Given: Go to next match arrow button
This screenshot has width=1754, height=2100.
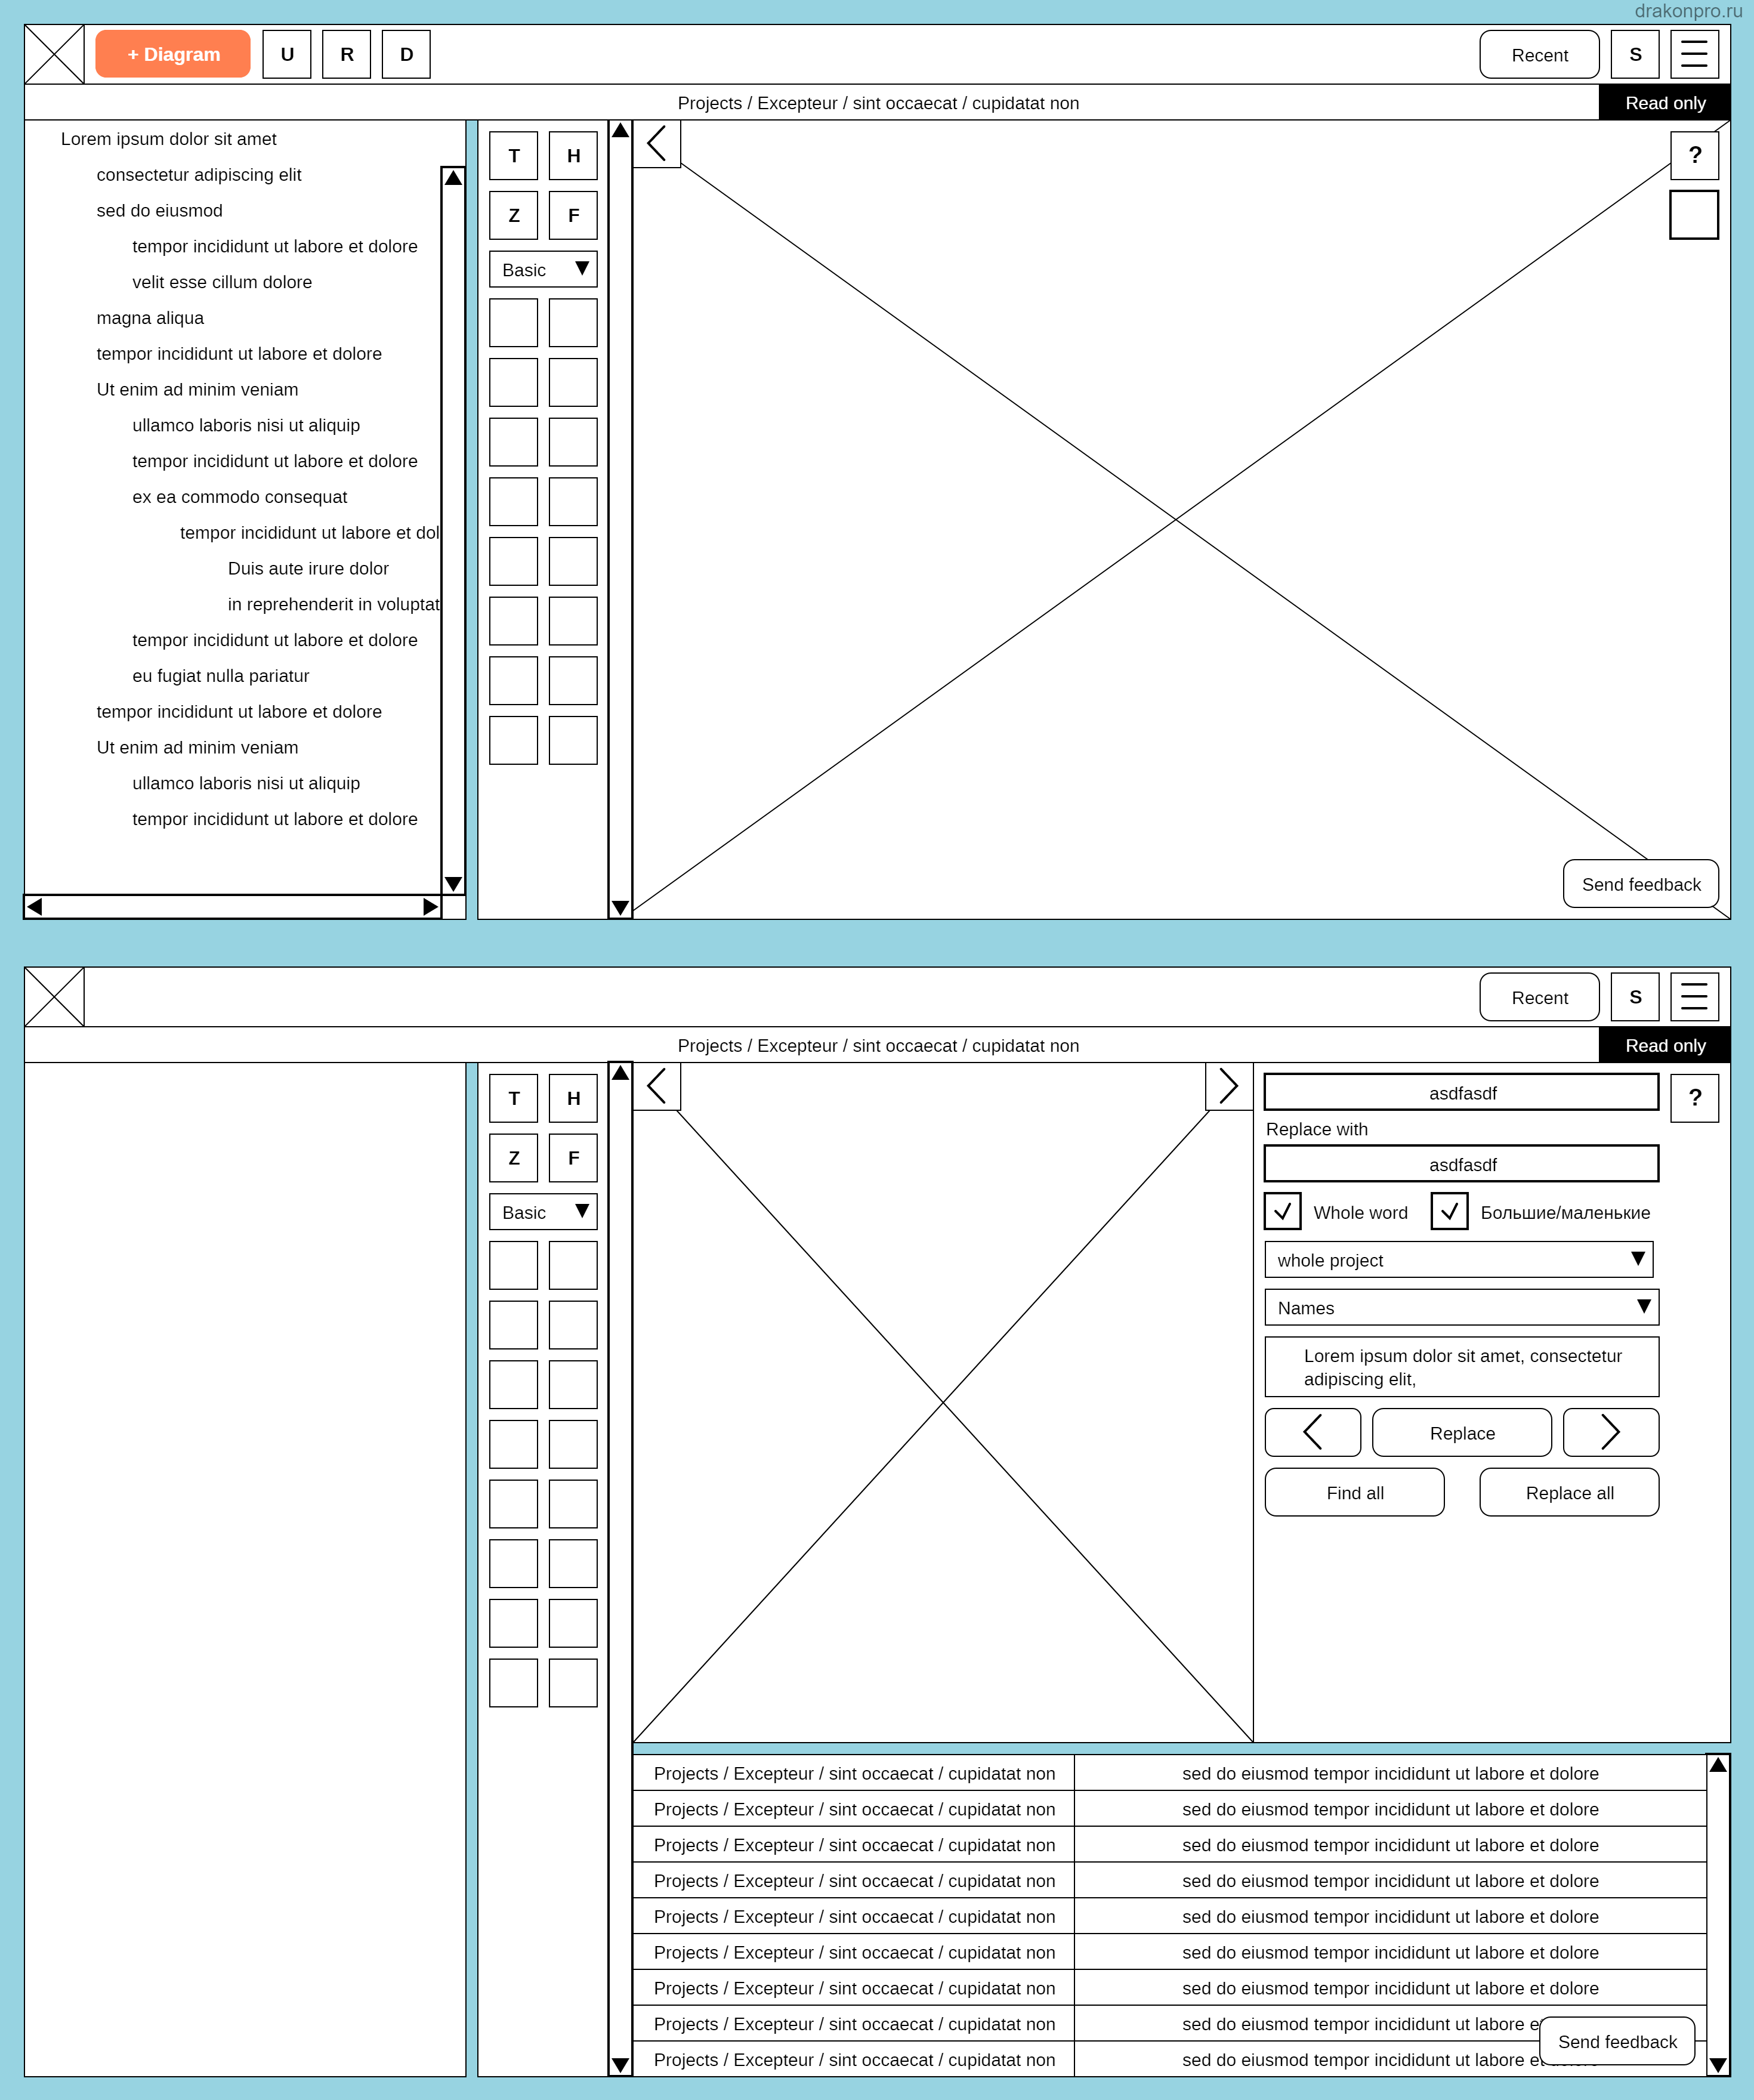Looking at the screenshot, I should pyautogui.click(x=1610, y=1432).
